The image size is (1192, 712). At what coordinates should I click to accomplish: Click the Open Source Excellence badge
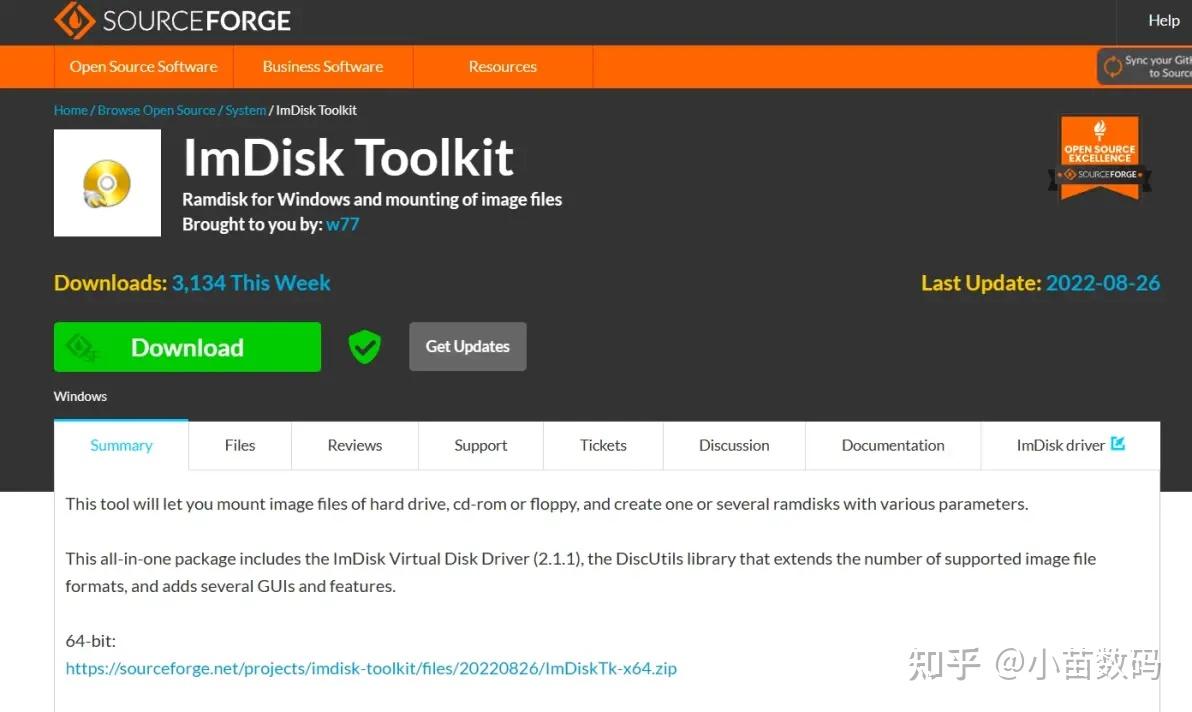[x=1099, y=156]
